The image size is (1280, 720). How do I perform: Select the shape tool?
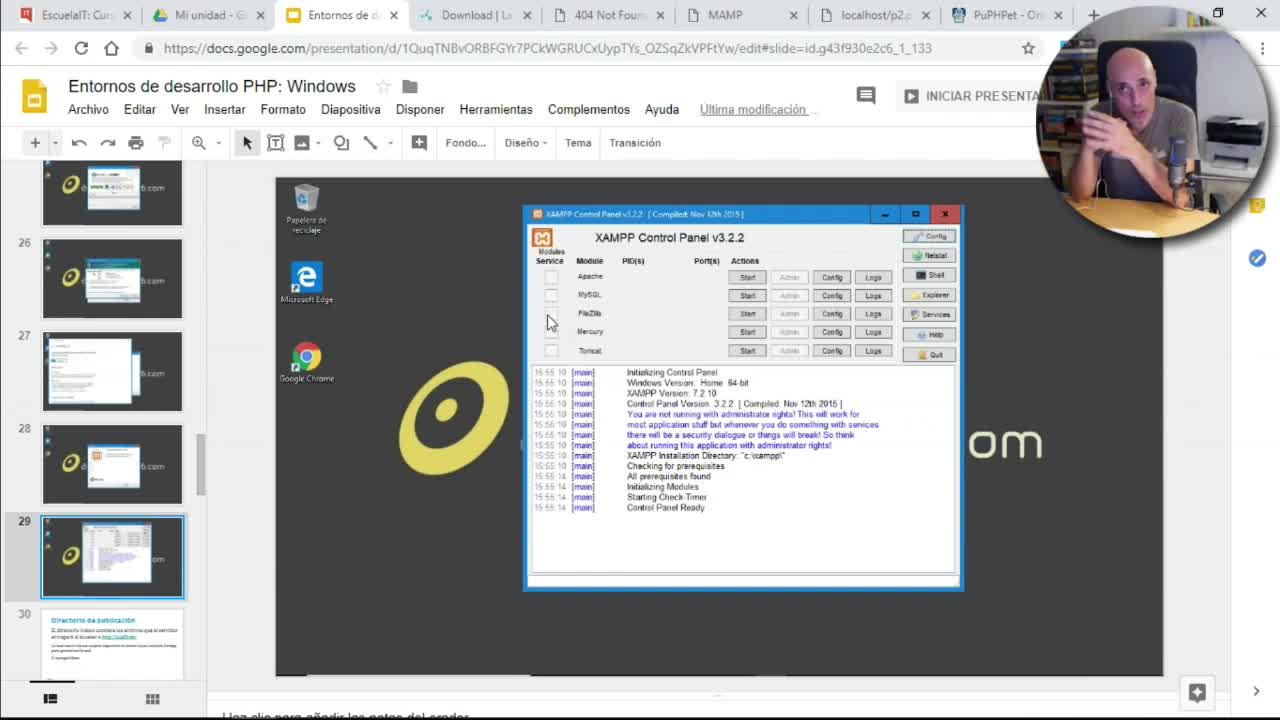point(341,143)
